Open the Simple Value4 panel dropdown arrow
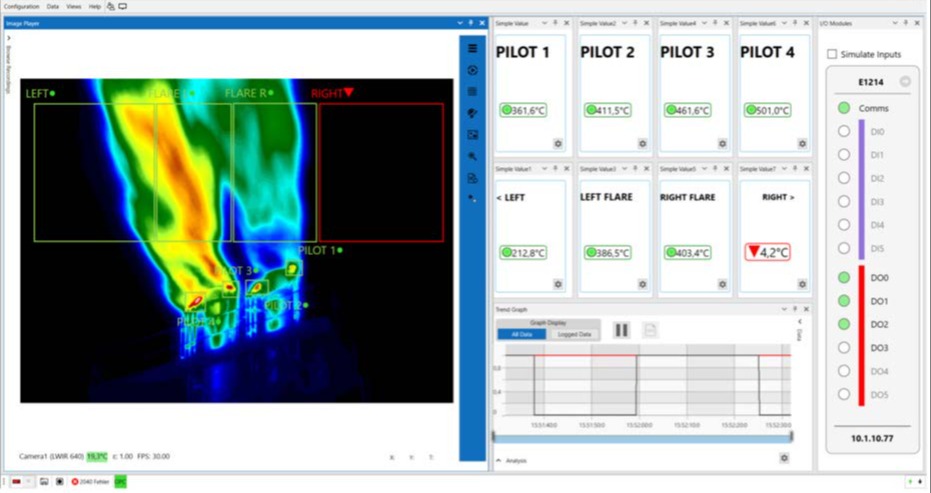The height and width of the screenshot is (493, 931). [704, 23]
